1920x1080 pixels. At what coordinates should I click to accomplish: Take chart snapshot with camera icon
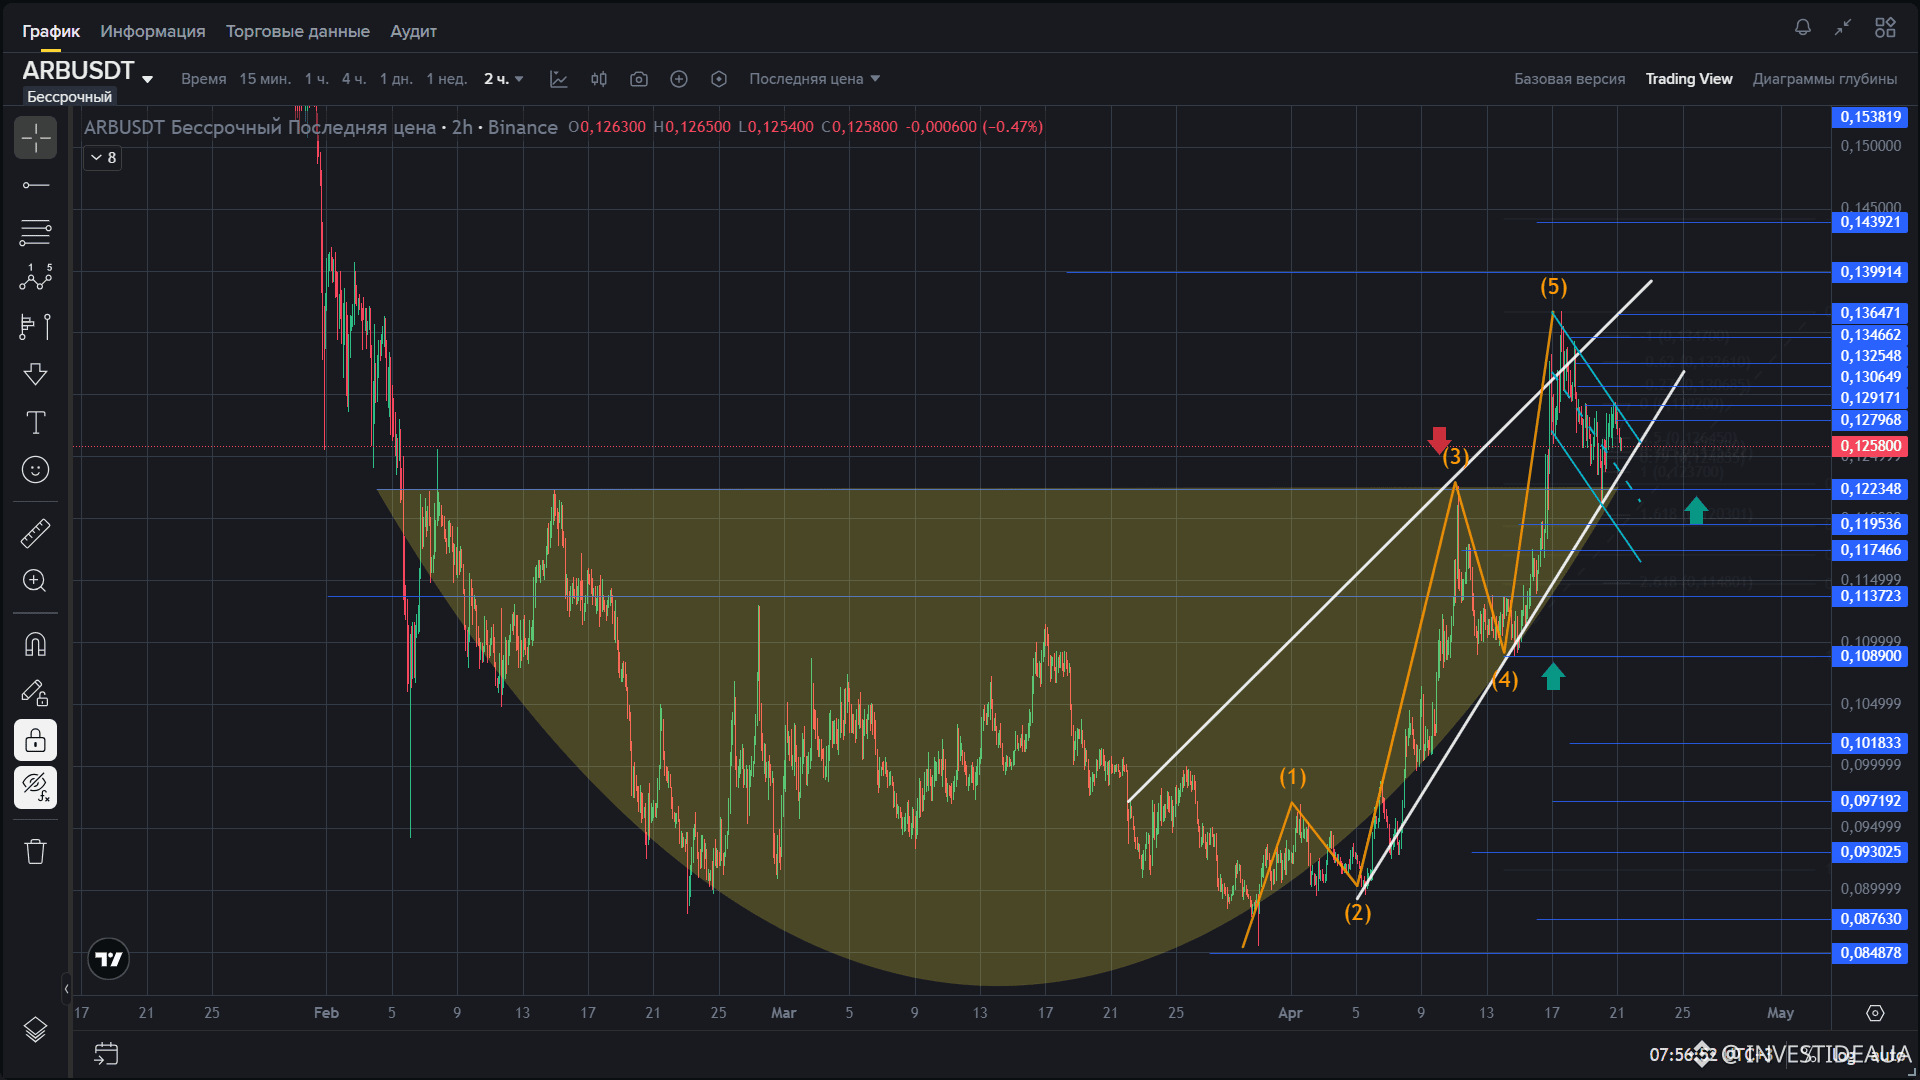click(x=639, y=79)
